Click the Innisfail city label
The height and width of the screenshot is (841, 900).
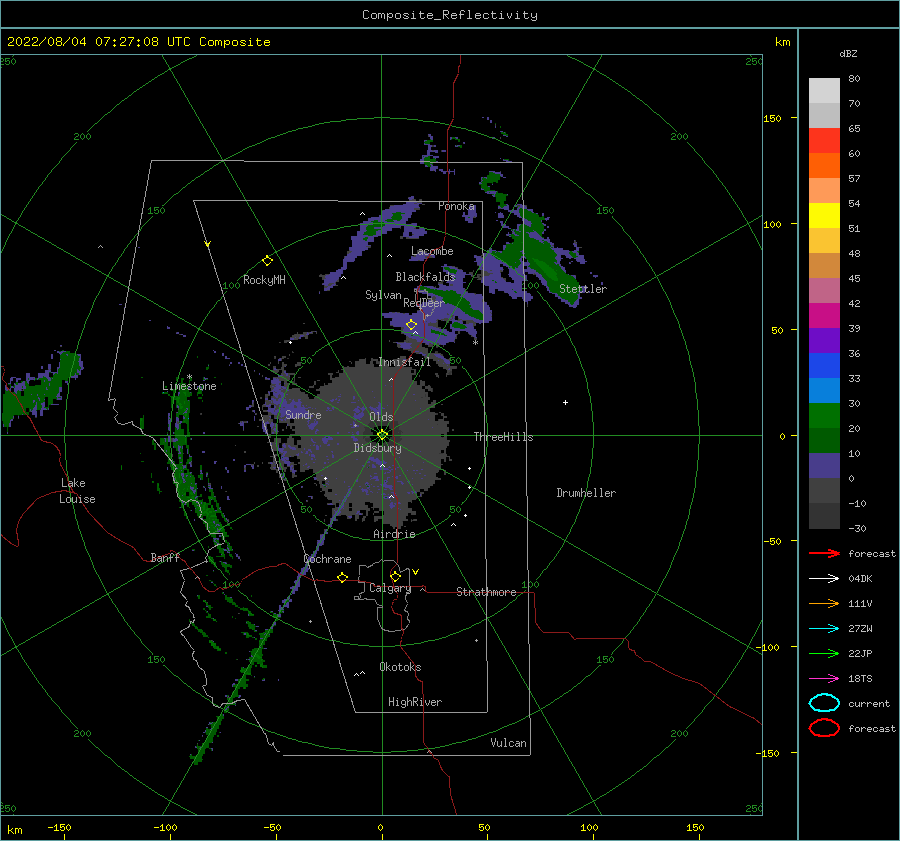tap(404, 362)
